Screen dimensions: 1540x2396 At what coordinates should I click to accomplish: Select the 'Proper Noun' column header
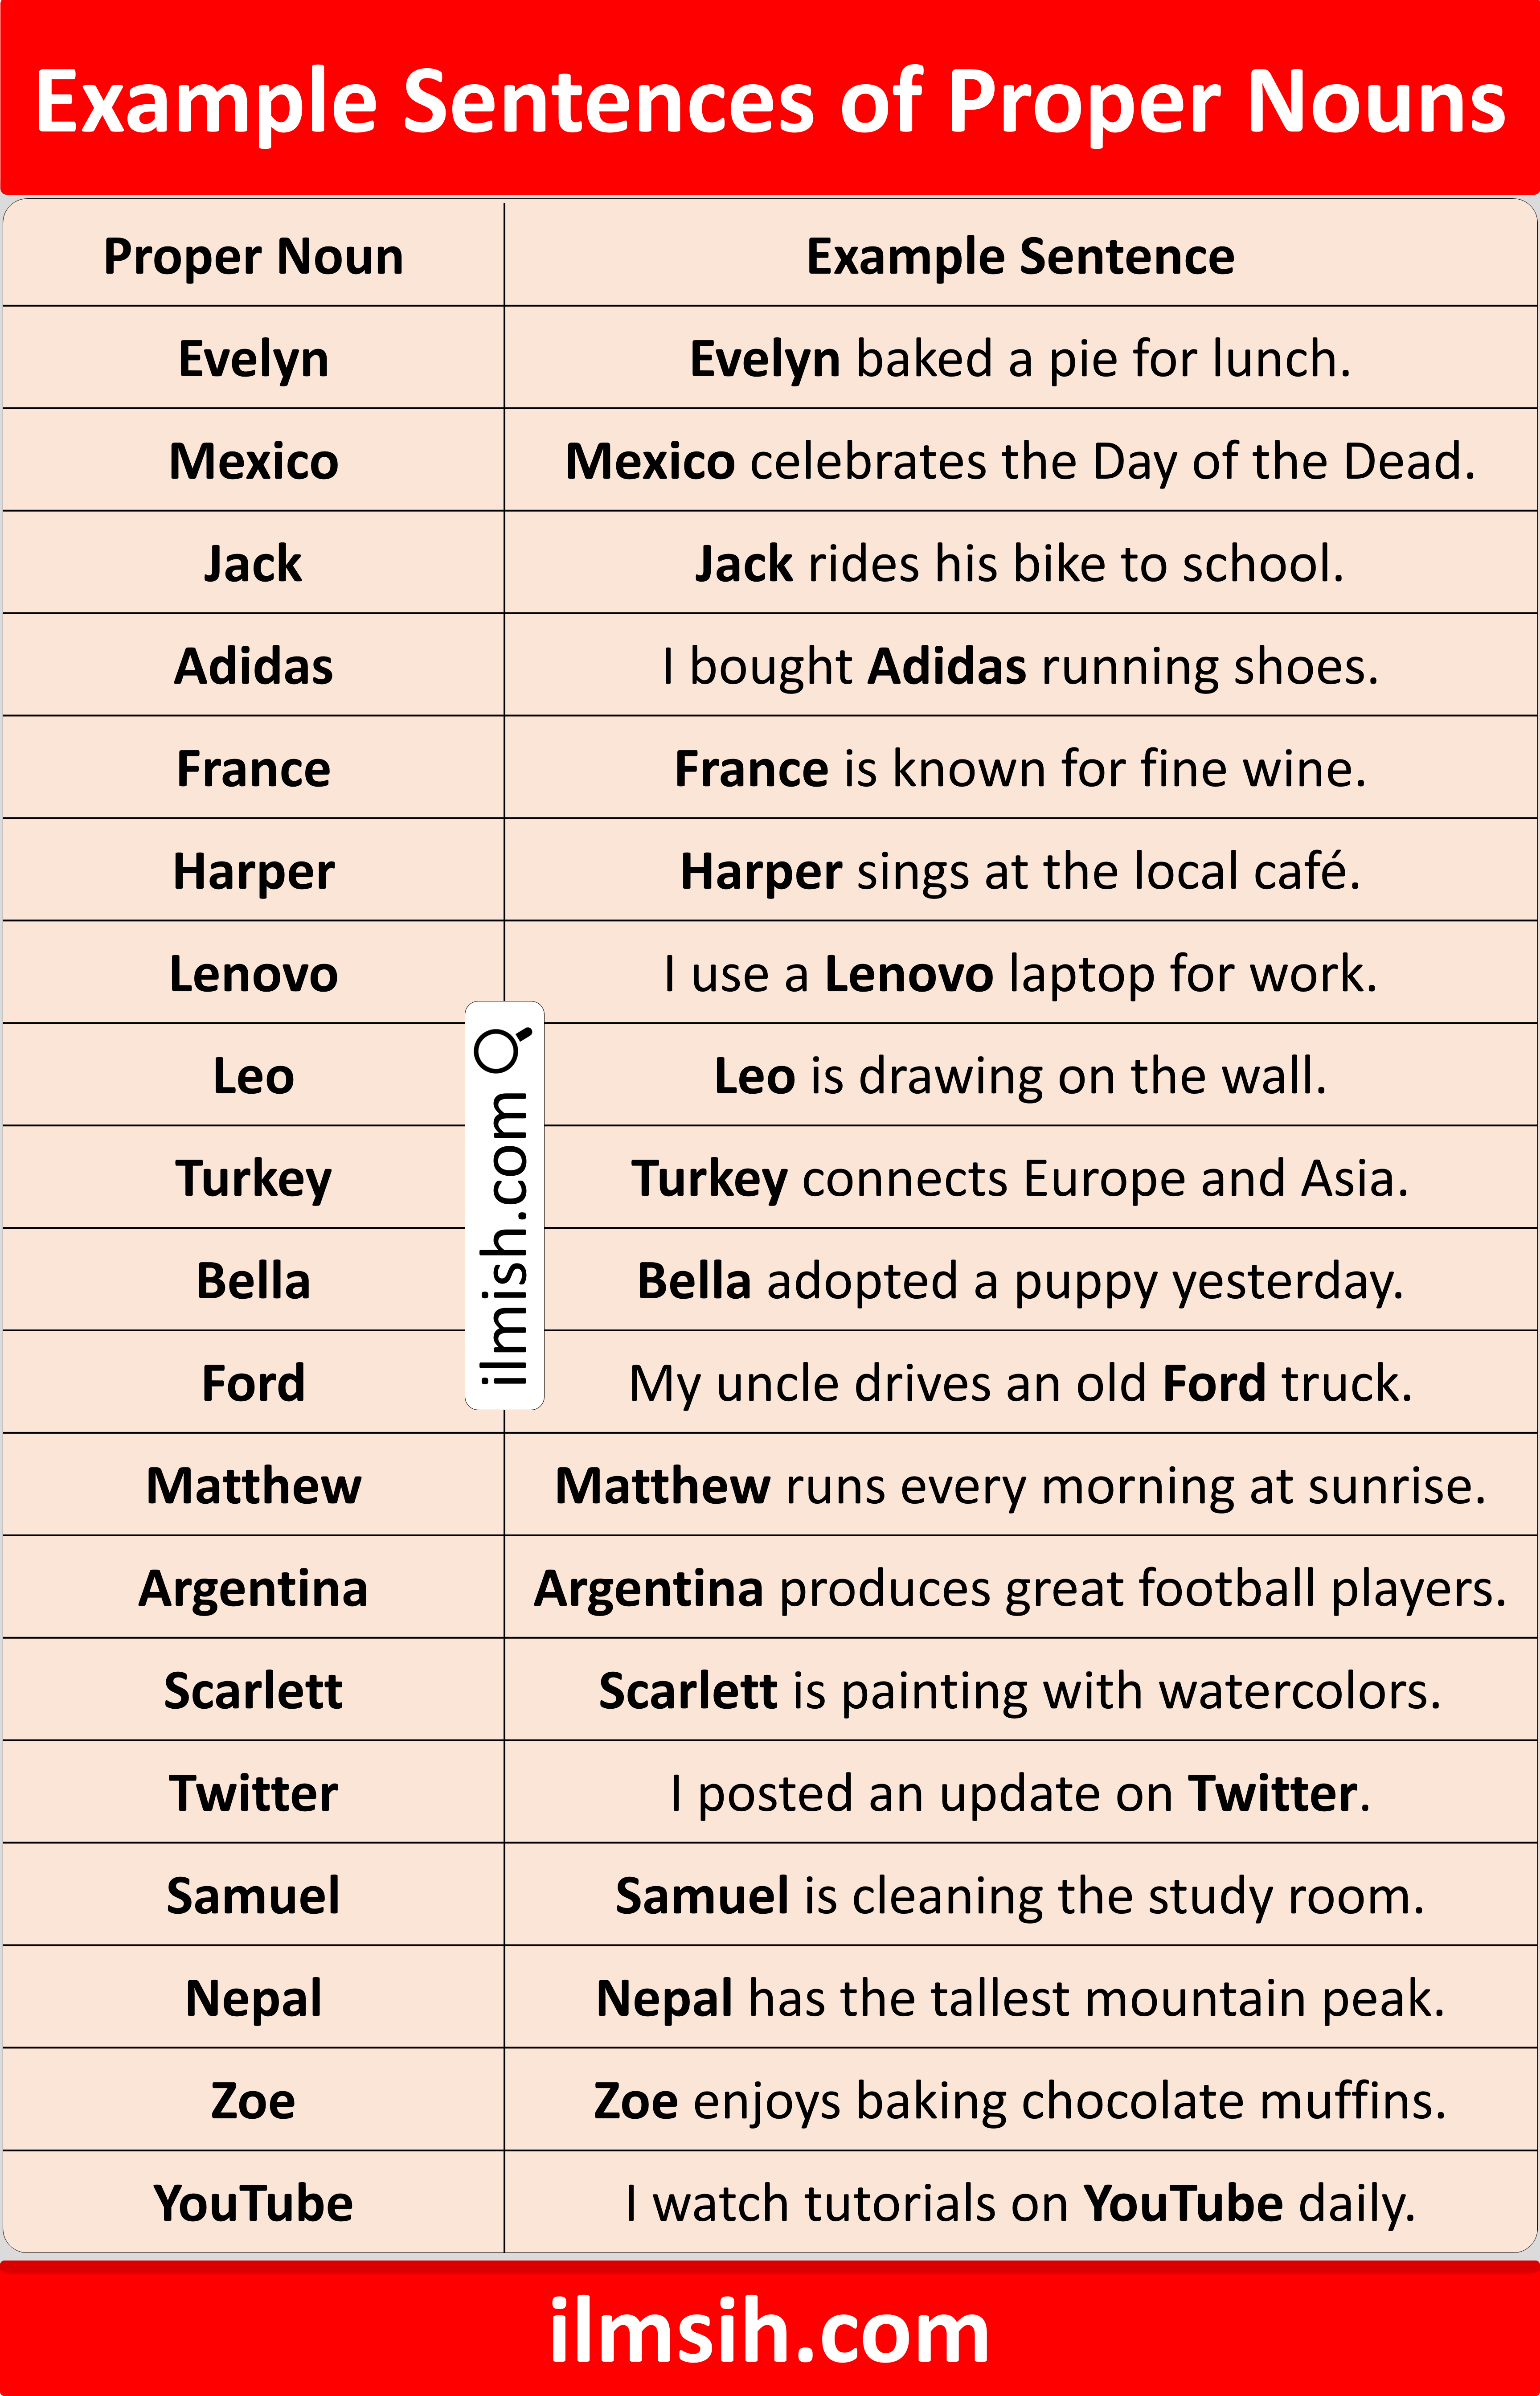(x=254, y=256)
